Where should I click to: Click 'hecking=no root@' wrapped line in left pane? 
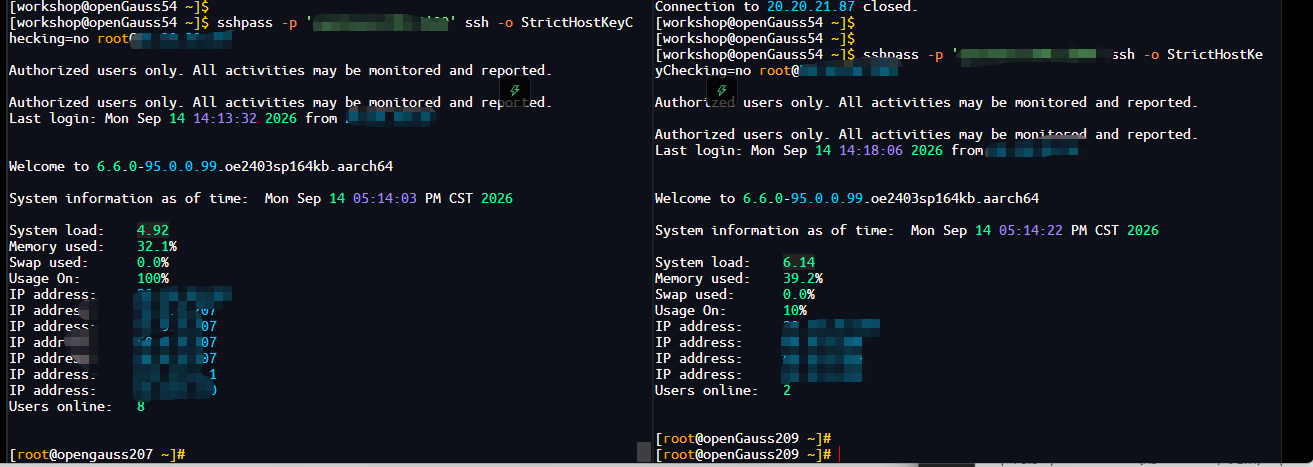(120, 38)
